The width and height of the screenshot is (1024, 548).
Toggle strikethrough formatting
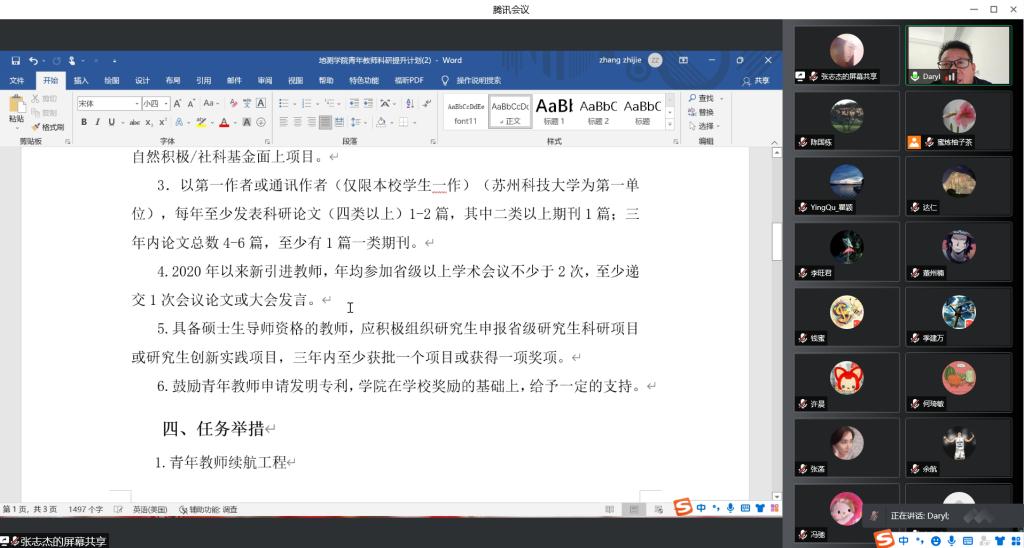[x=135, y=122]
